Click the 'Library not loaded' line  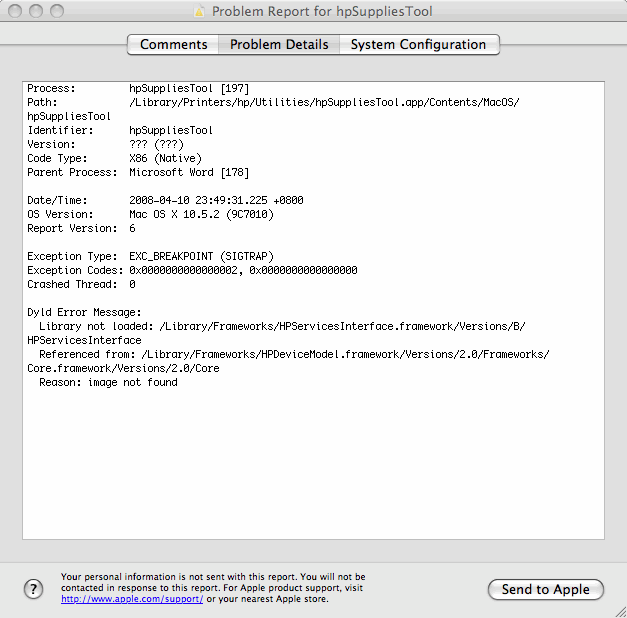click(282, 326)
